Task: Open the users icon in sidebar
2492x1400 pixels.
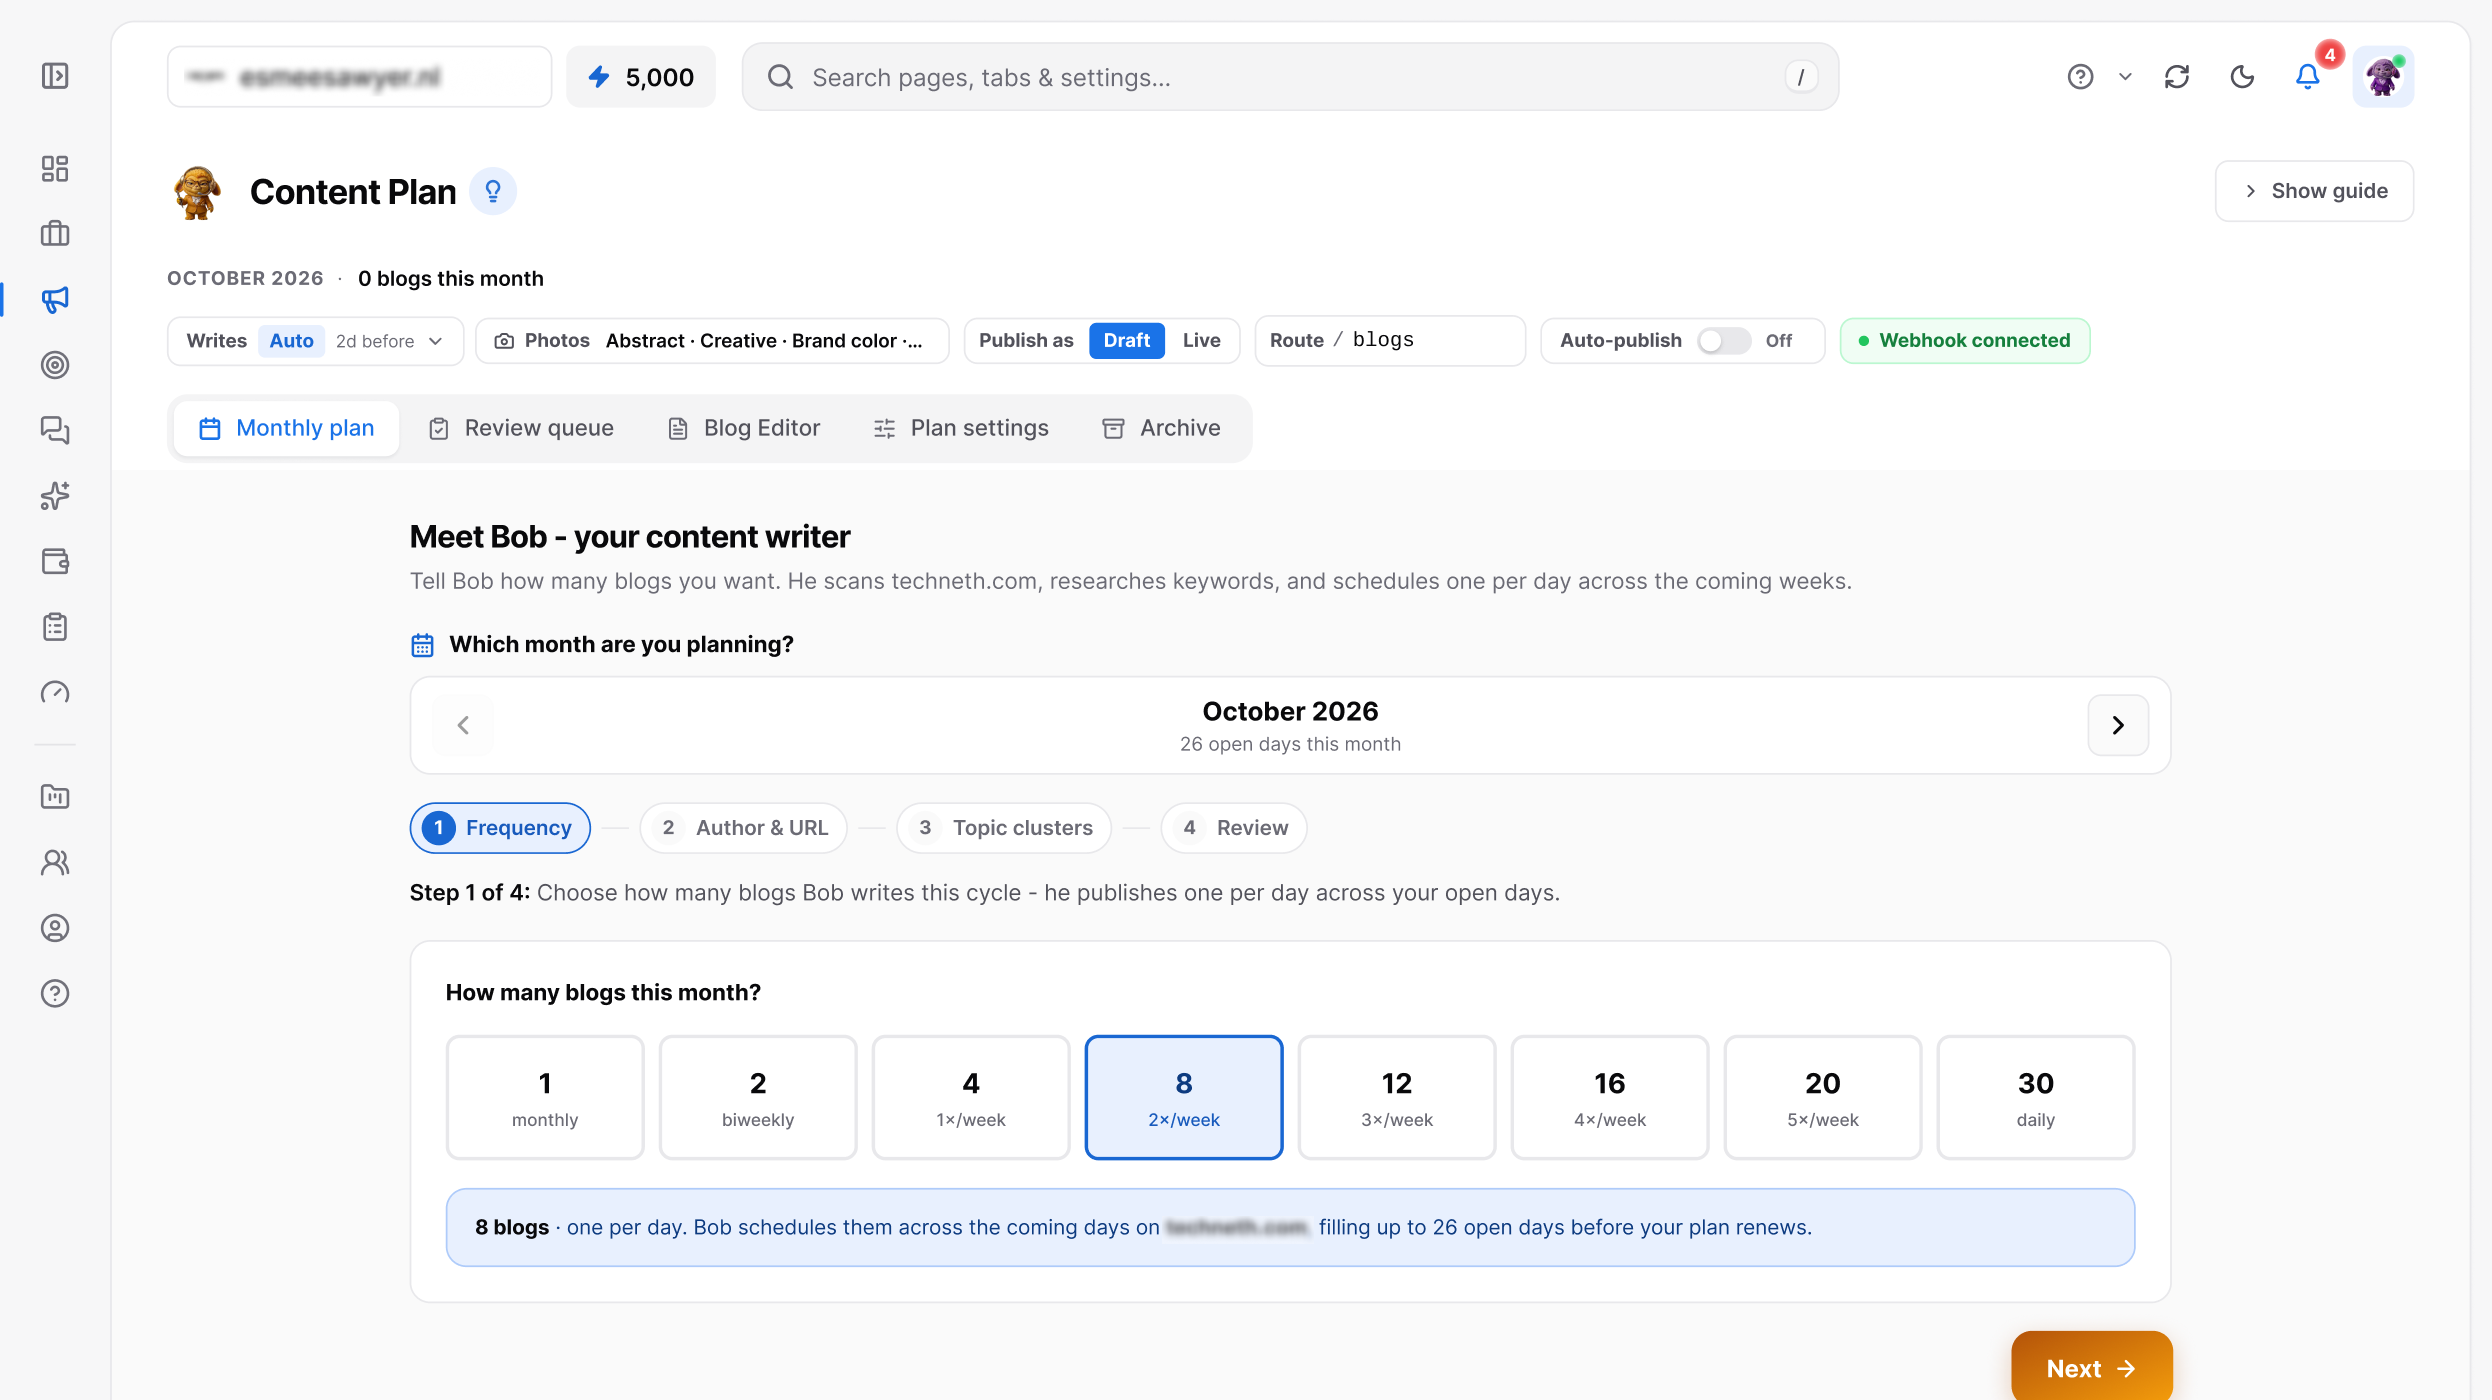Action: pos(55,862)
